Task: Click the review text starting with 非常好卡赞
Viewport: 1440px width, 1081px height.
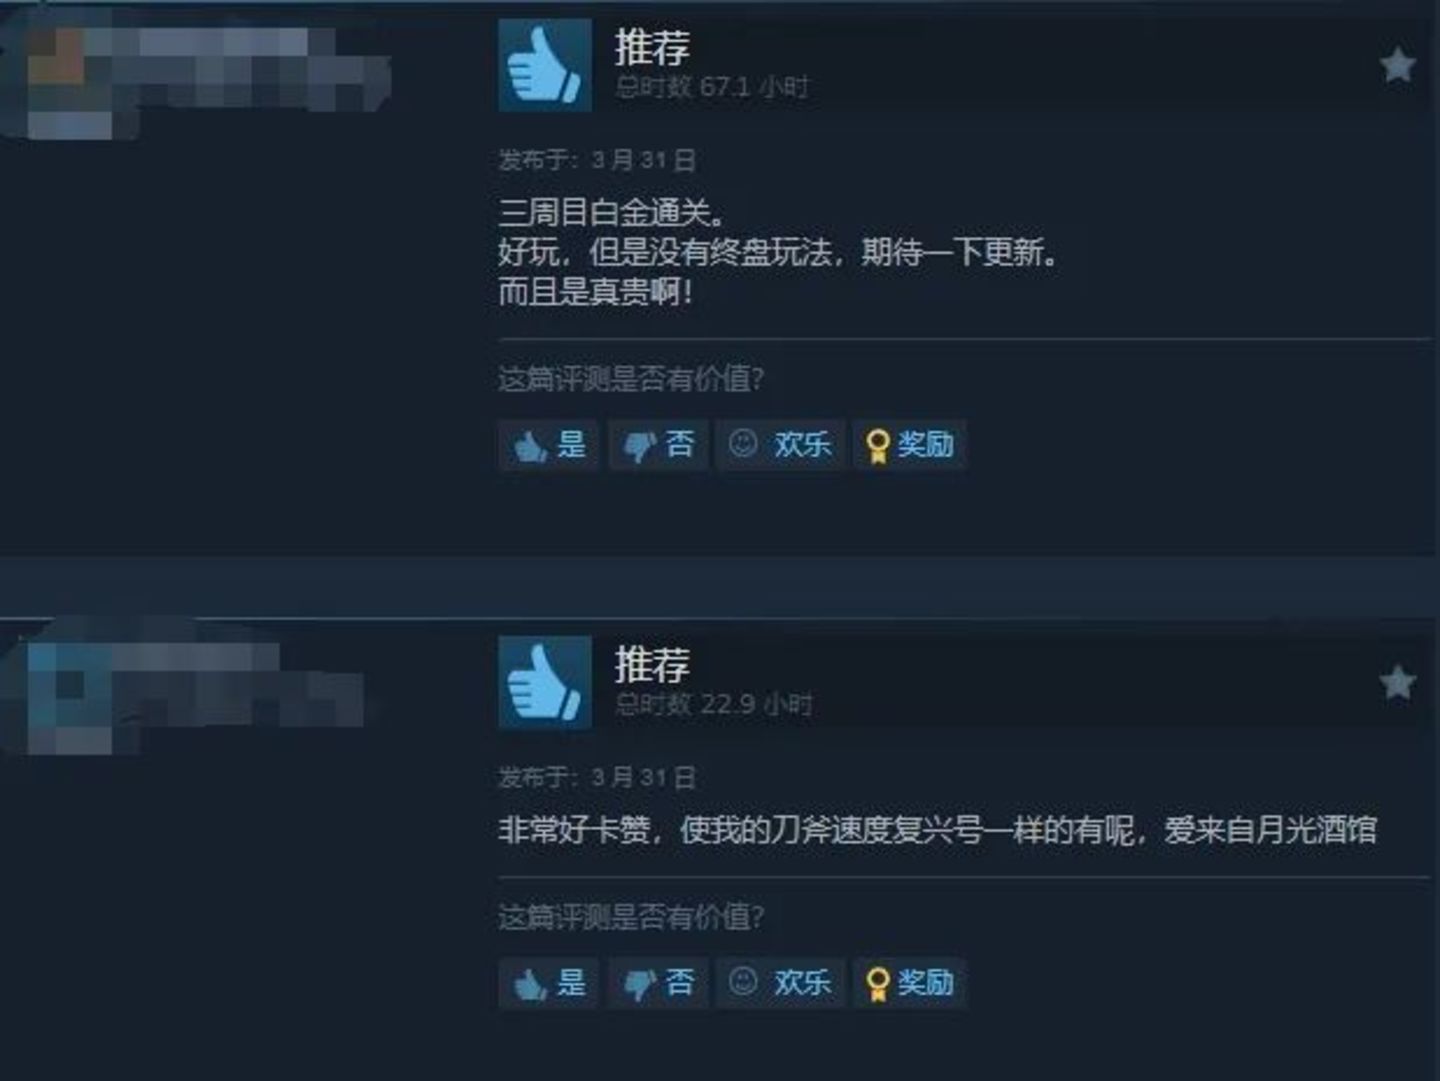Action: tap(938, 830)
